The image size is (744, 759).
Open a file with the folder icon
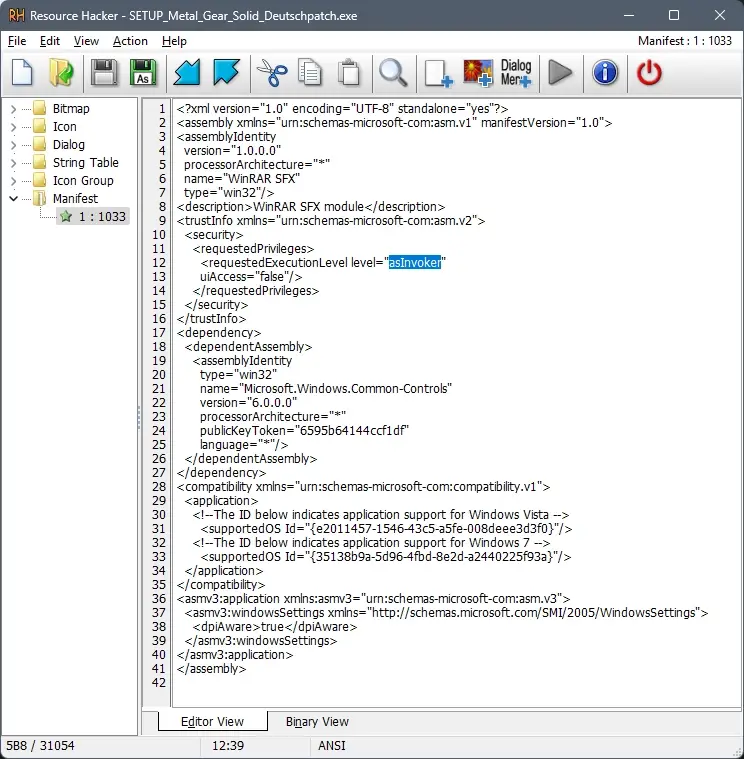point(61,73)
